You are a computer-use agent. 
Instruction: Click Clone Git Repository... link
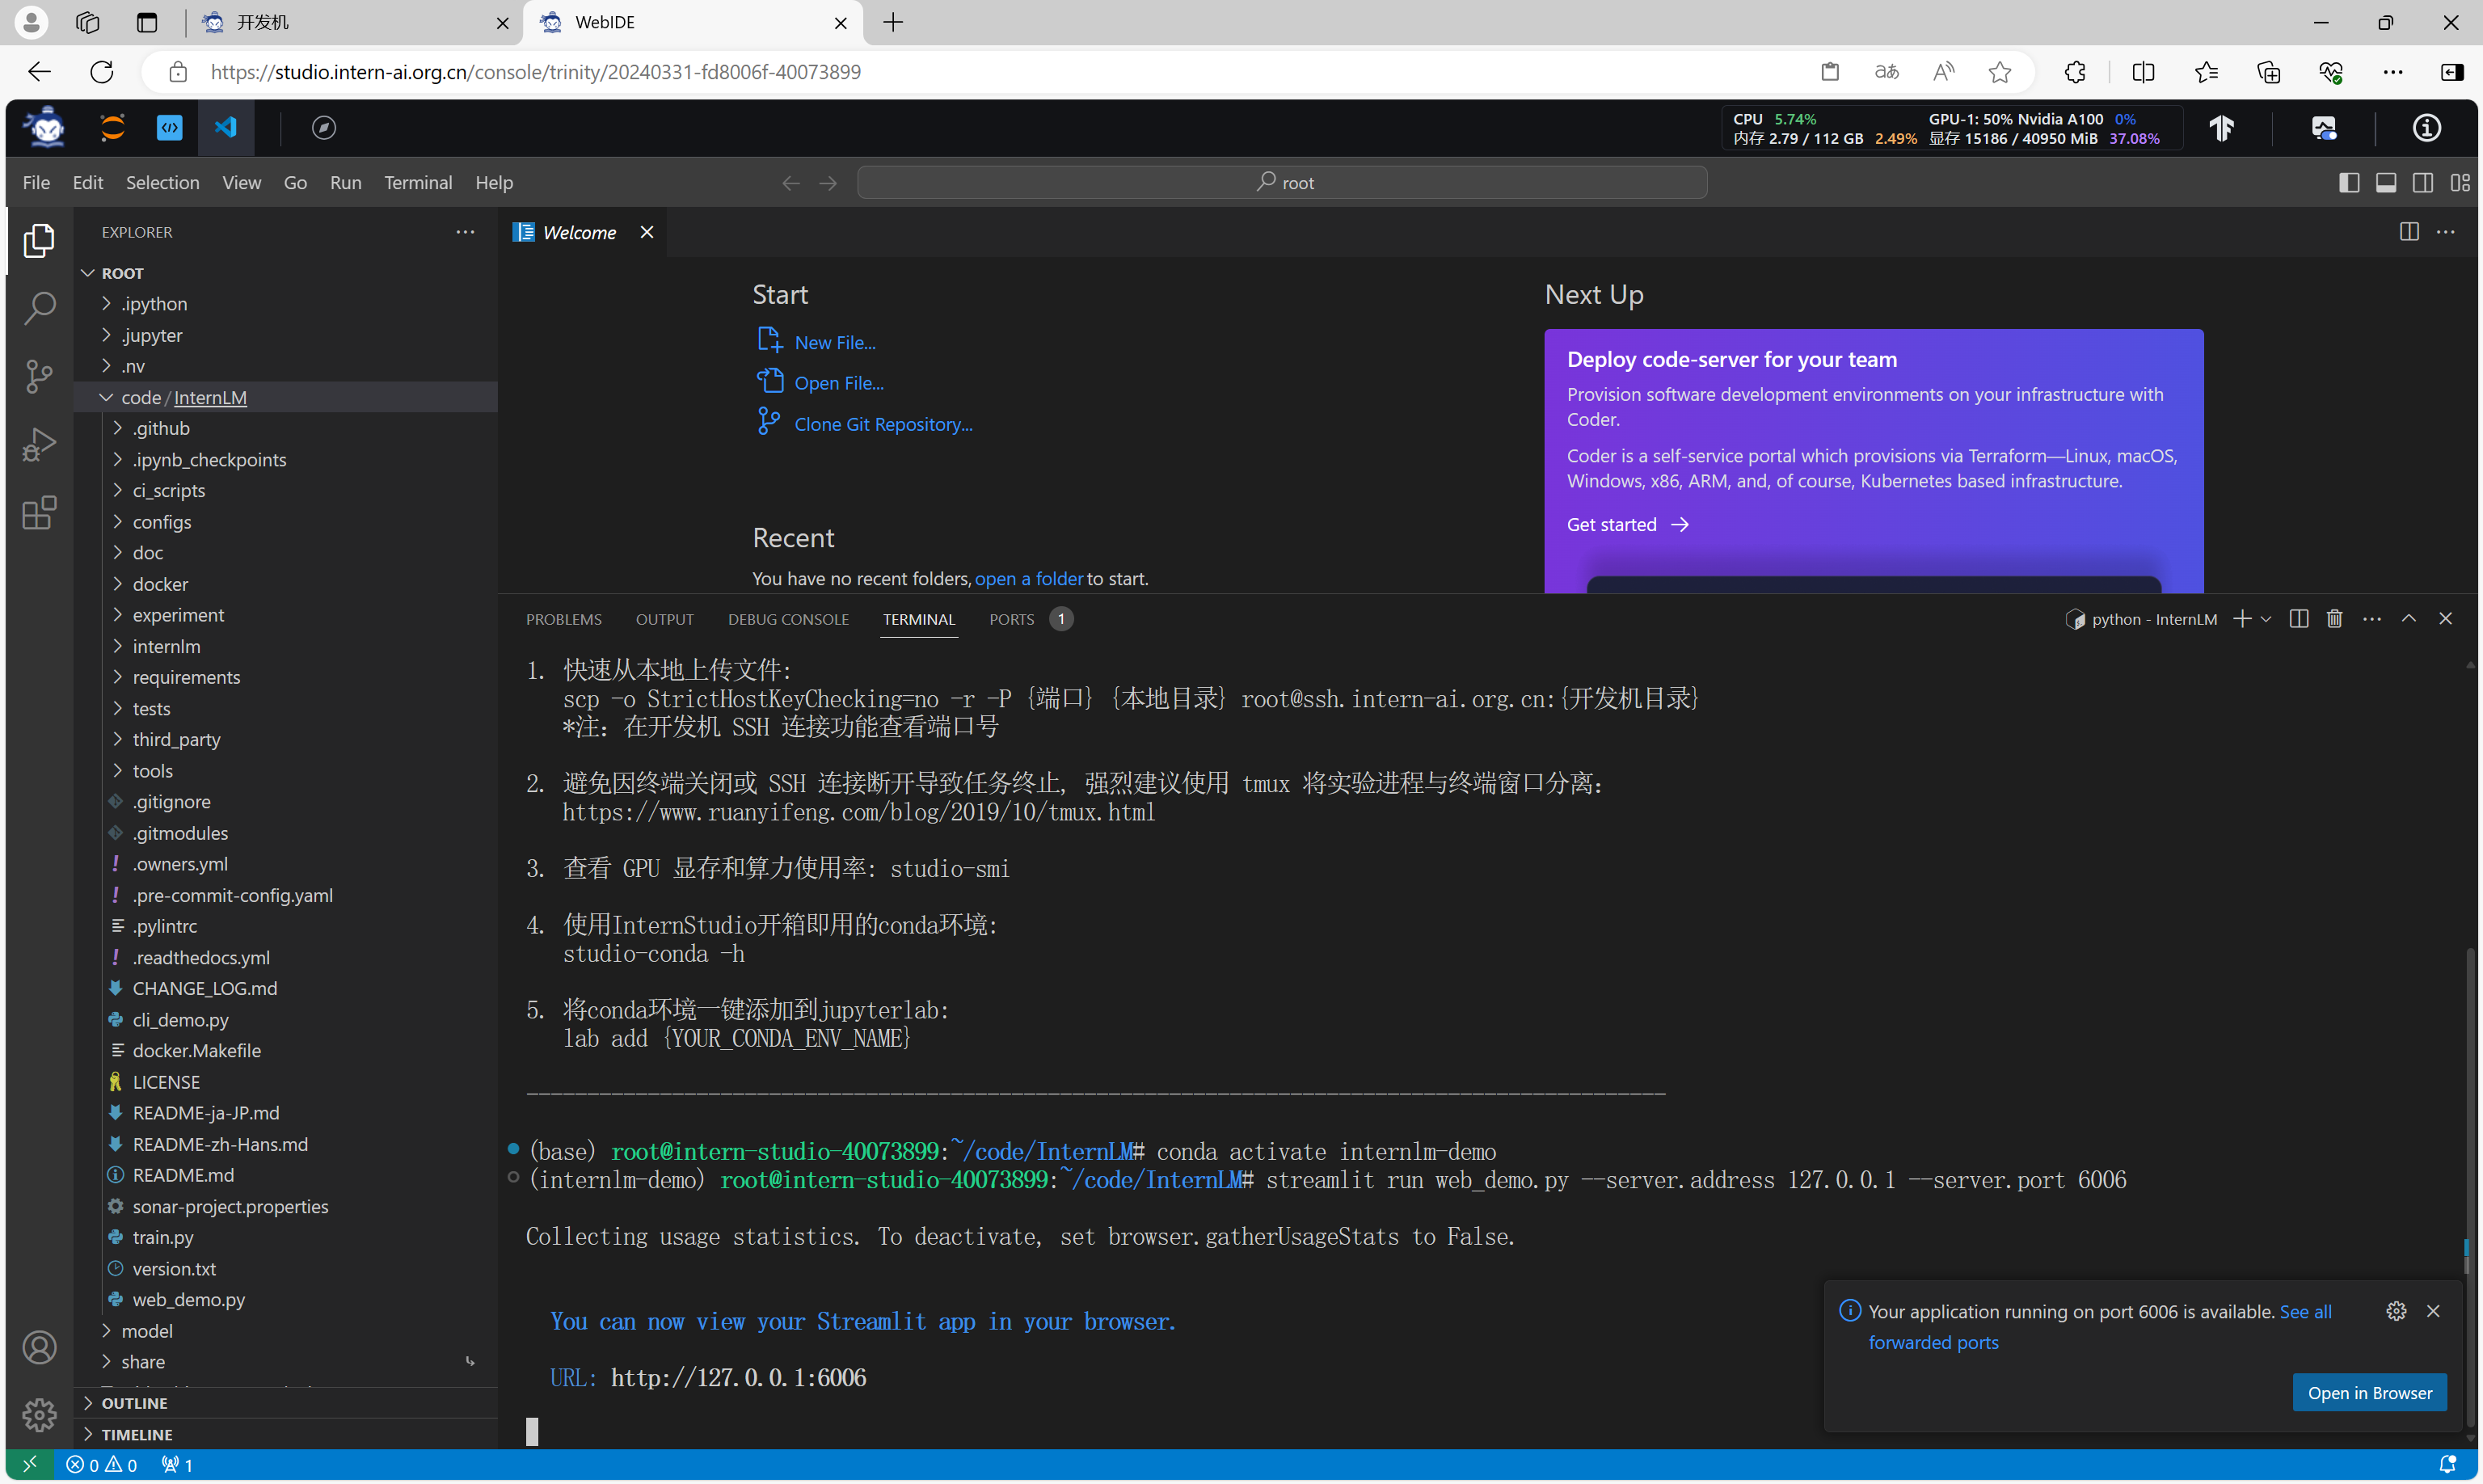[x=883, y=424]
